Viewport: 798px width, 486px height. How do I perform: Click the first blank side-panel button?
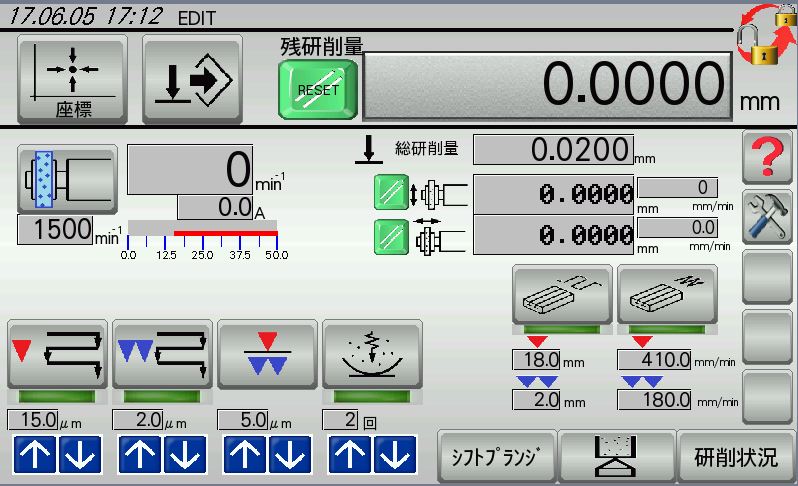(767, 277)
